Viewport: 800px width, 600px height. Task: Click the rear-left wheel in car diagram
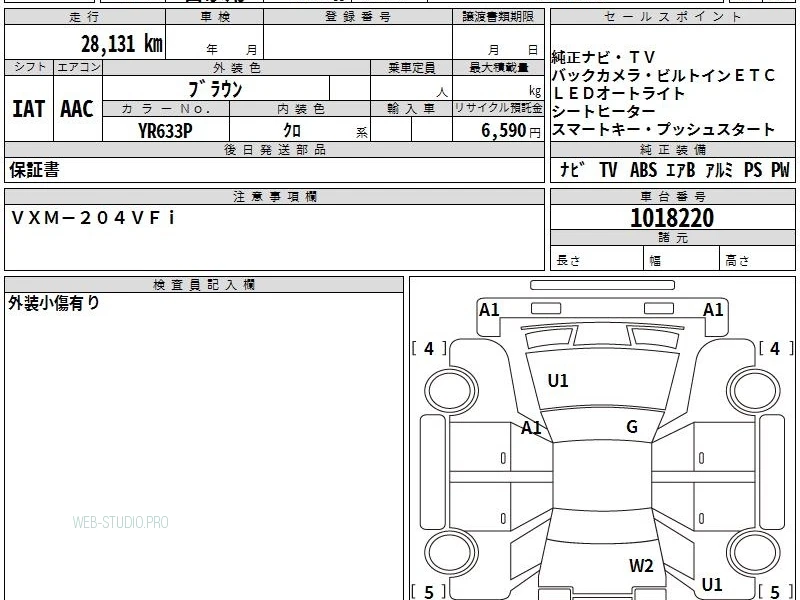[x=451, y=552]
